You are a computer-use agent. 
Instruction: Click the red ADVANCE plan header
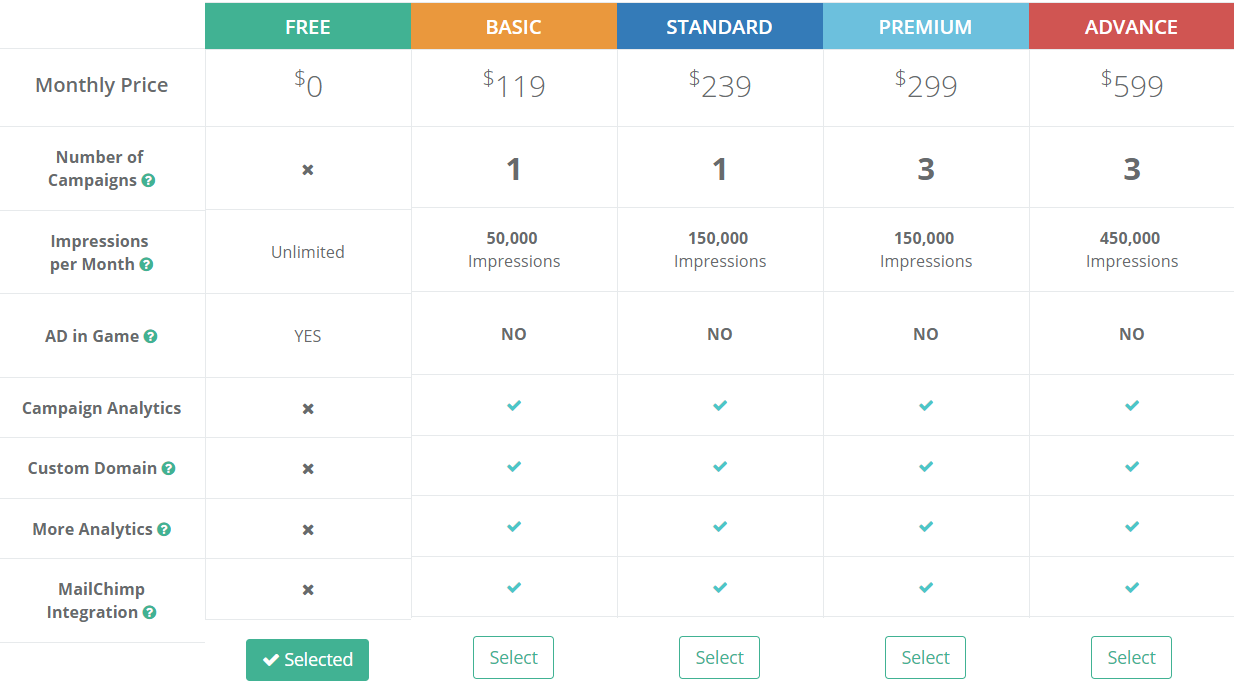(1132, 27)
